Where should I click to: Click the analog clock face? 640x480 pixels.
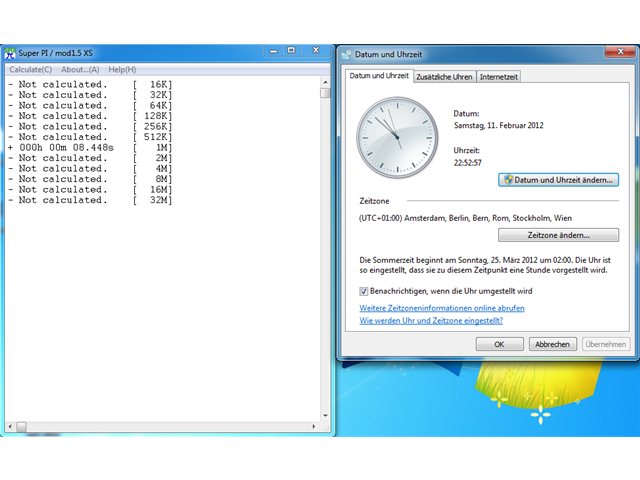397,138
